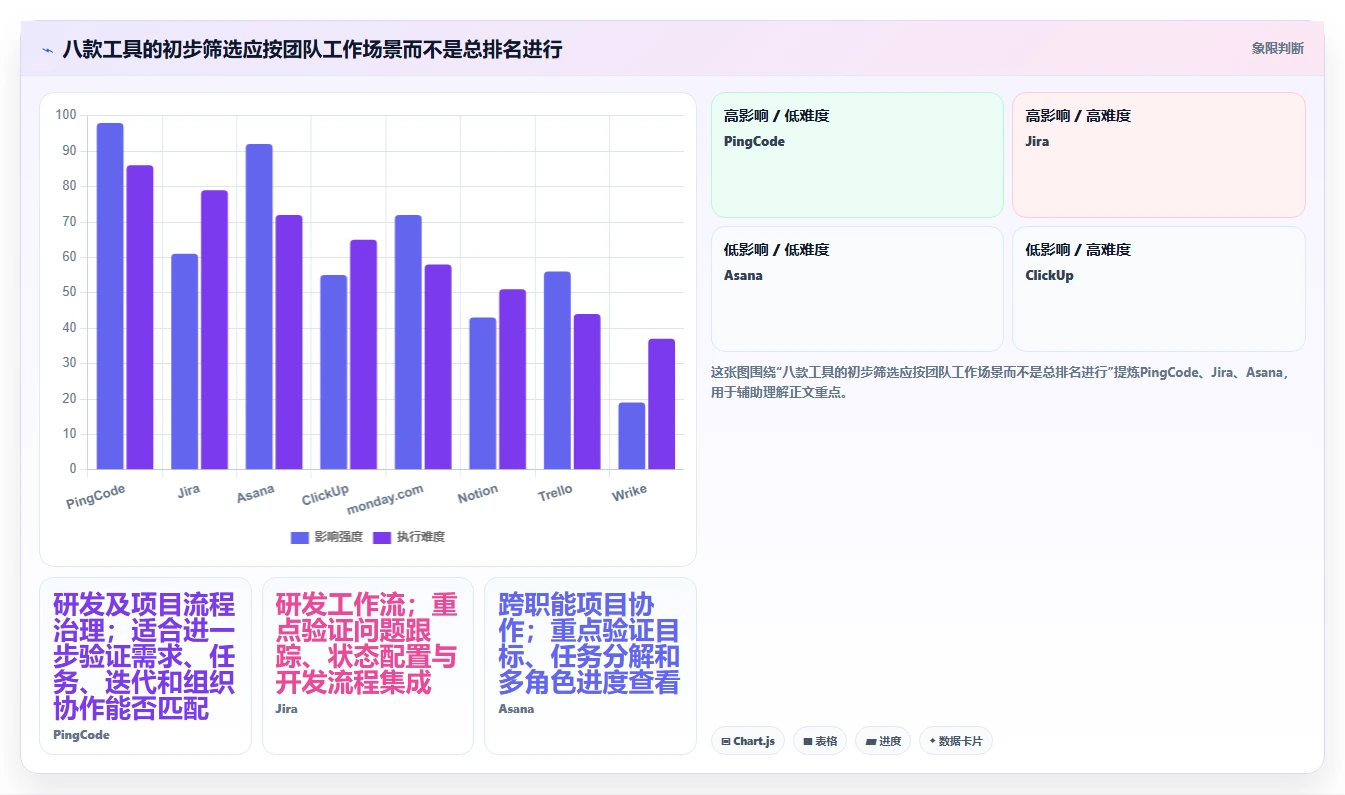Screen dimensions: 1345x795
Task: Click ClickUp's 影响强度 bar
Action: [x=334, y=372]
